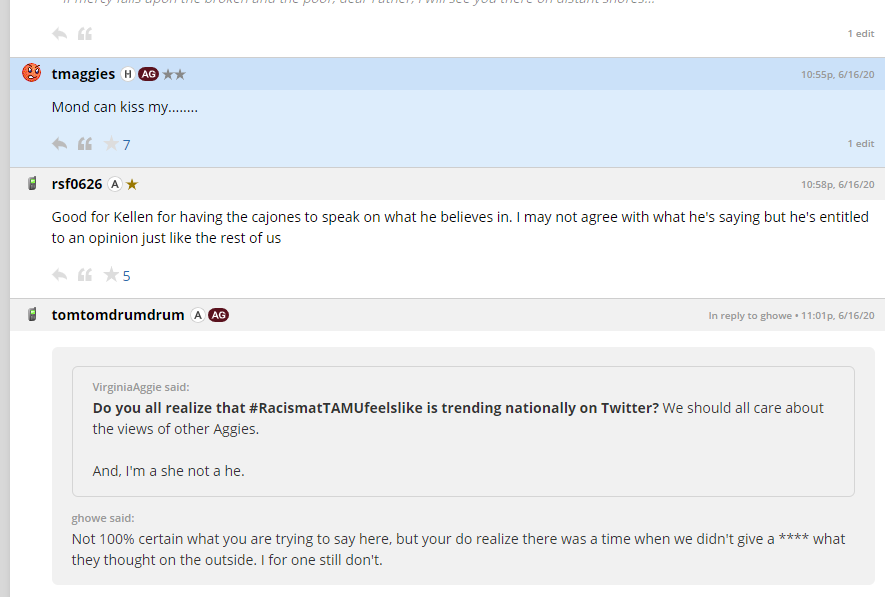The image size is (885, 597).
Task: Quote the rsf0626 post
Action: coord(85,275)
